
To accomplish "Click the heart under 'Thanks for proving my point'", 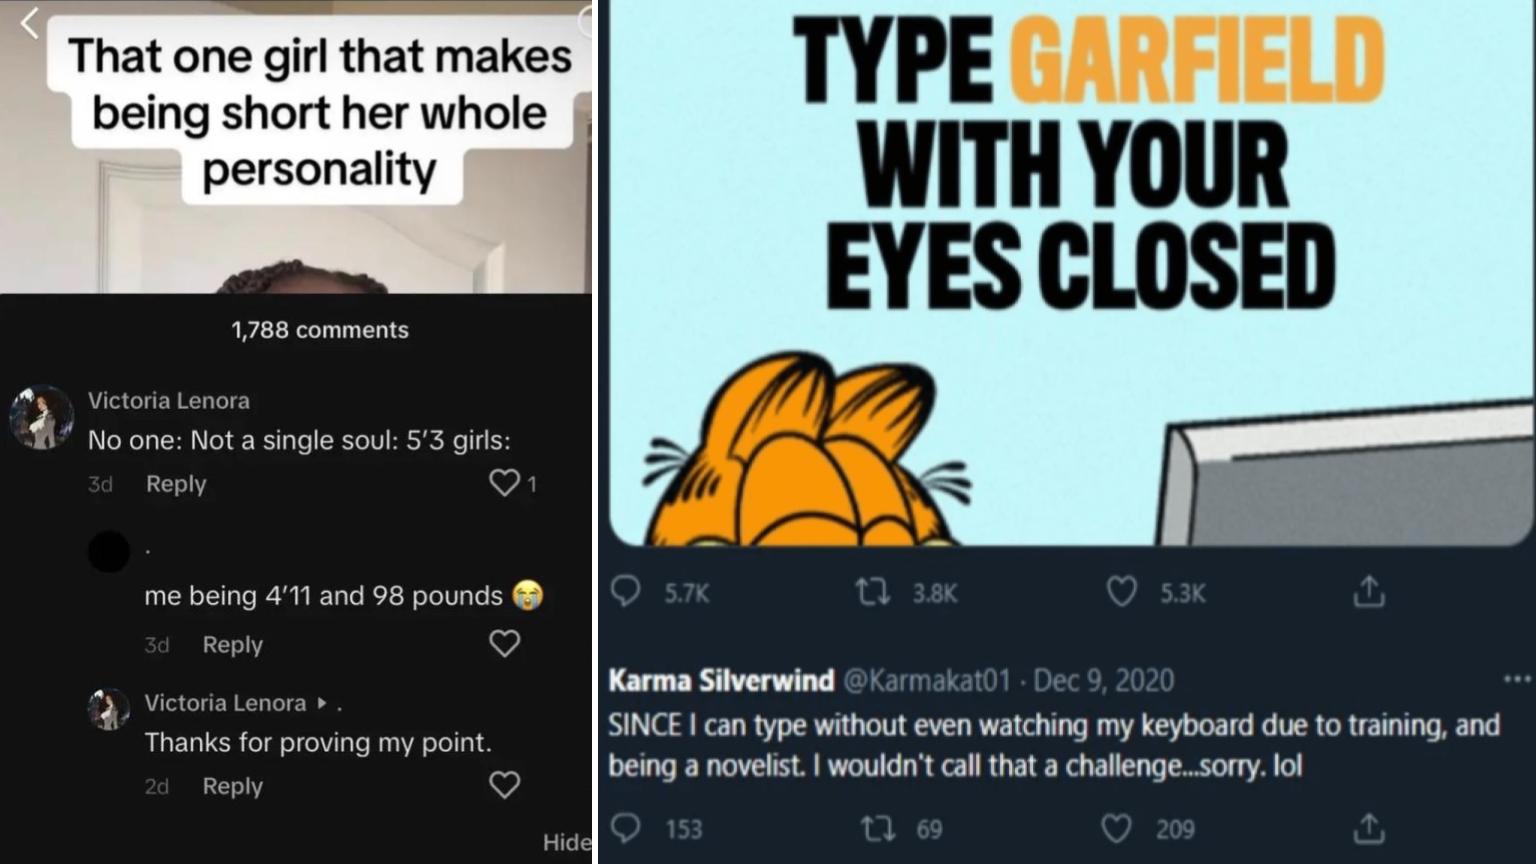I will pyautogui.click(x=504, y=785).
